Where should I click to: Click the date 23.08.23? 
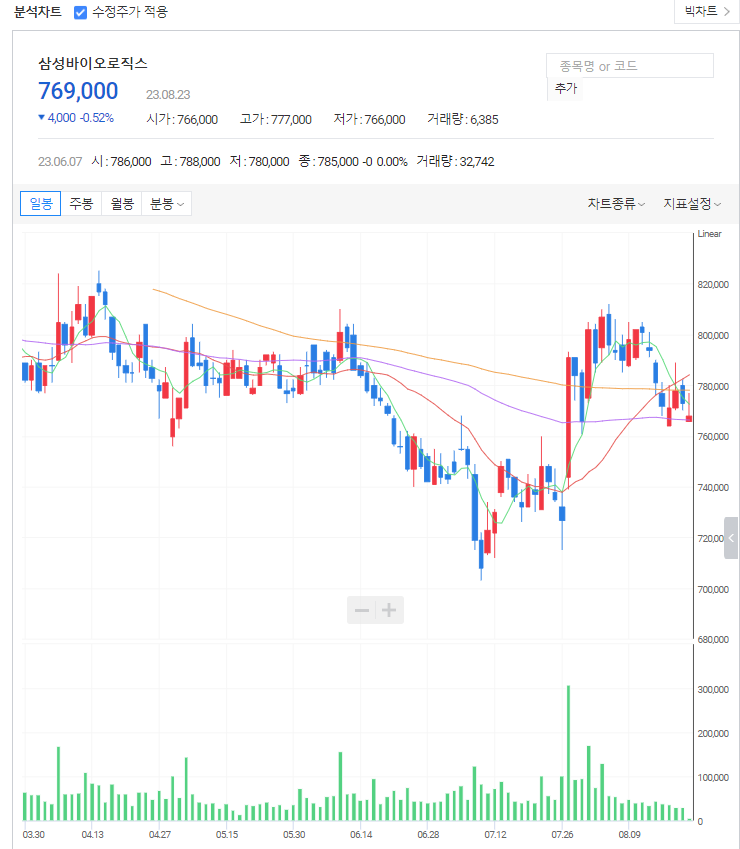tap(168, 95)
